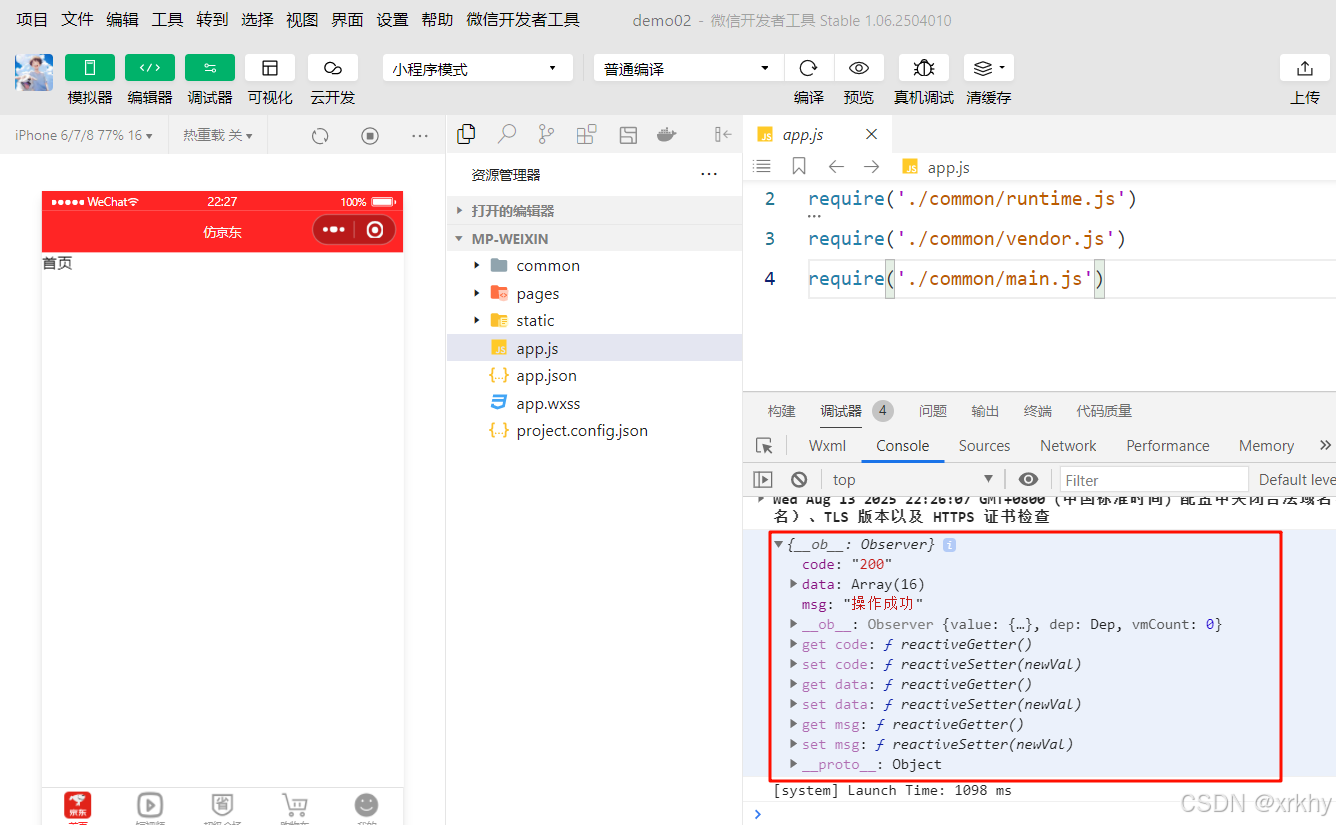Toggle the editor panel button
Screen dimensions: 1336x825
coord(150,68)
